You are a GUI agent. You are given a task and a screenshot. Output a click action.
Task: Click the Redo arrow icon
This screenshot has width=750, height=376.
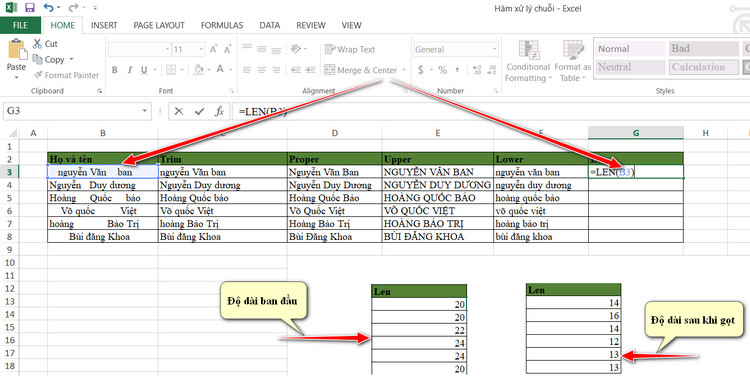[73, 8]
